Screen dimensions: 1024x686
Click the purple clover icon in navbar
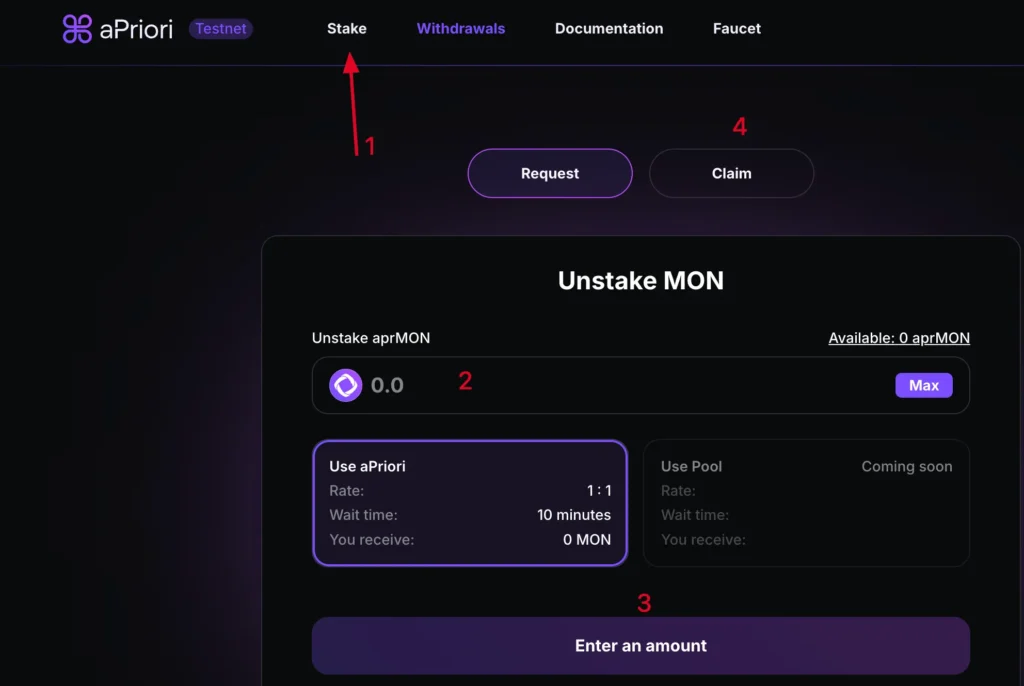click(75, 30)
